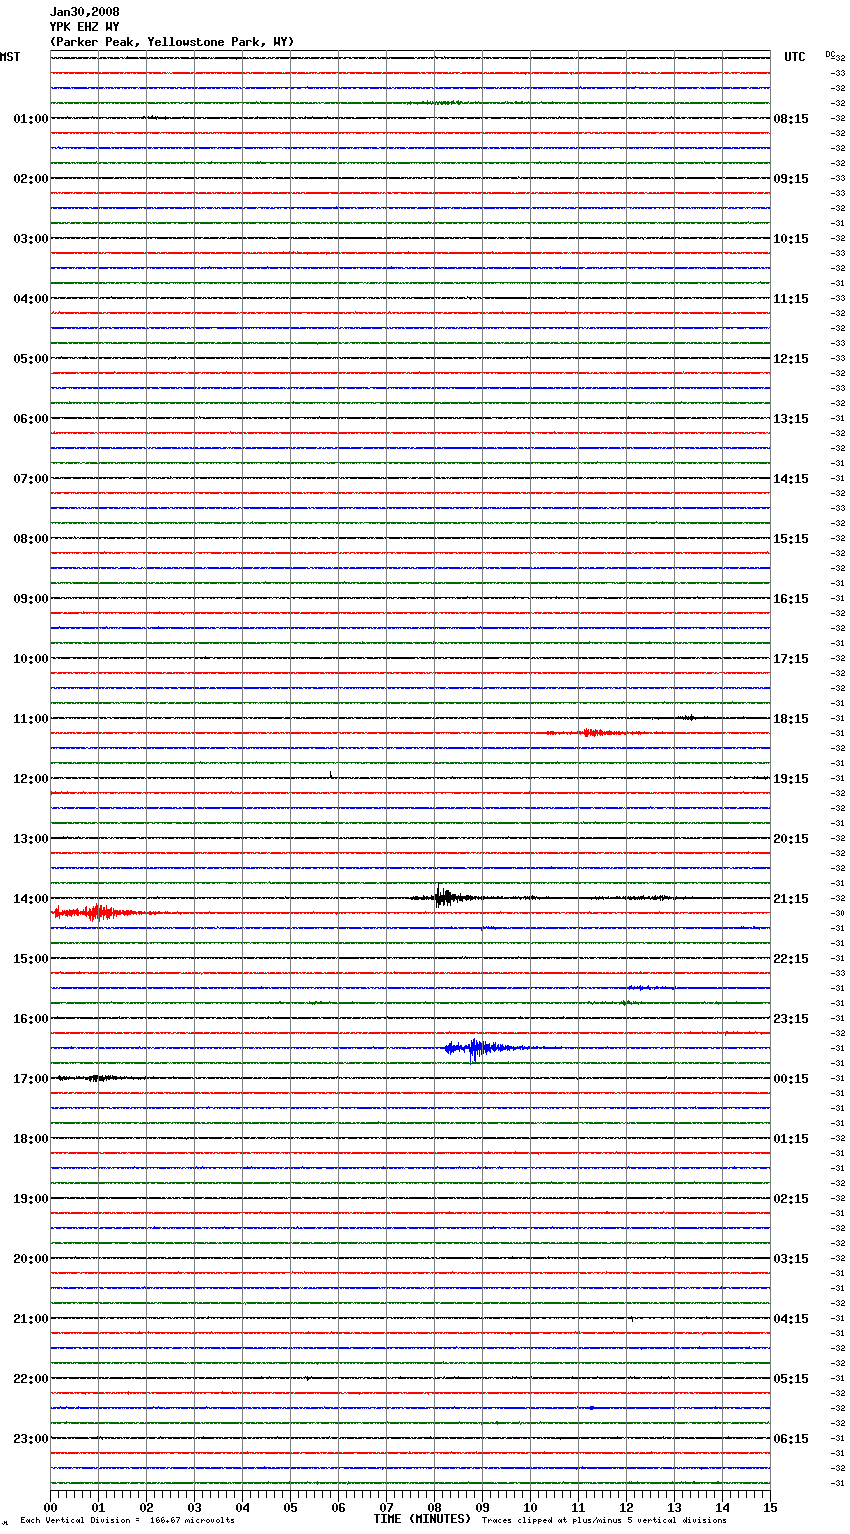Click the UTC time label '06:15'
The width and height of the screenshot is (850, 1534).
[x=791, y=1439]
